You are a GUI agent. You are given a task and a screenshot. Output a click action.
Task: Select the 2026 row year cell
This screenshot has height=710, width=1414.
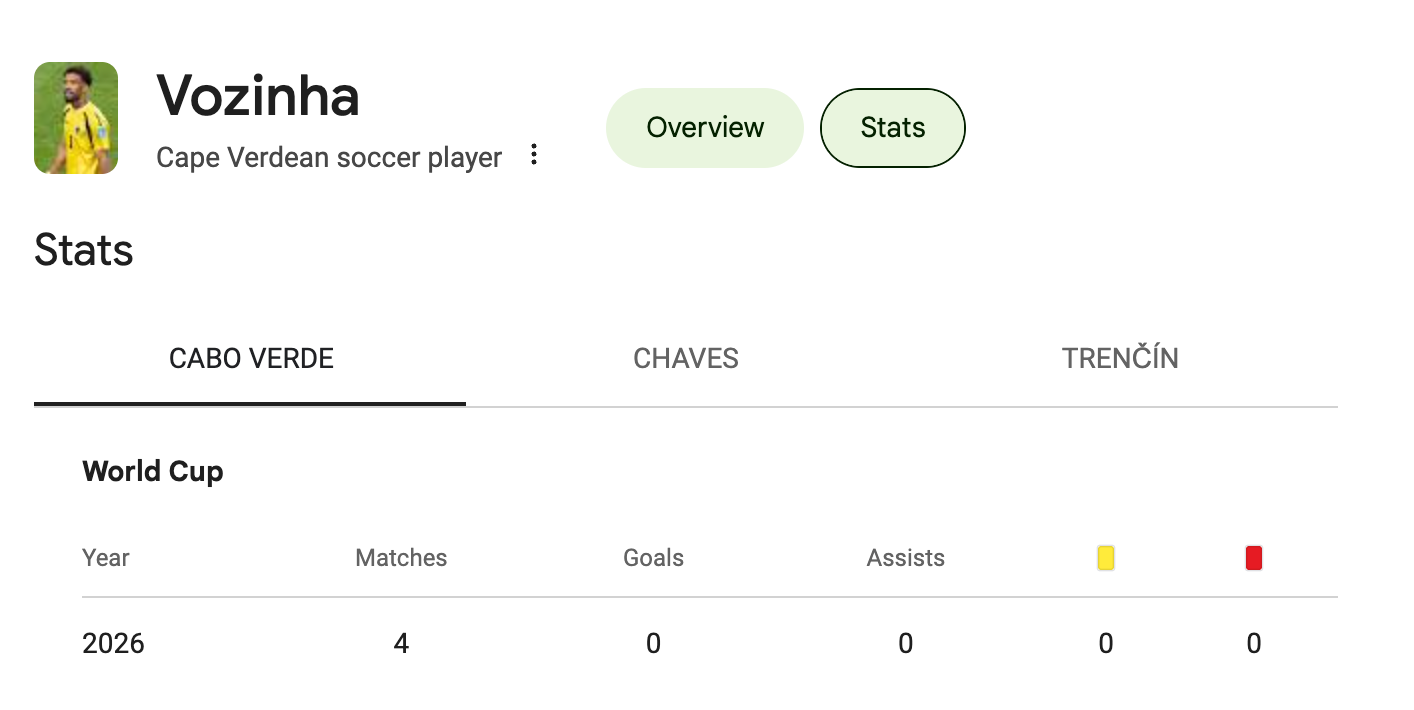113,643
